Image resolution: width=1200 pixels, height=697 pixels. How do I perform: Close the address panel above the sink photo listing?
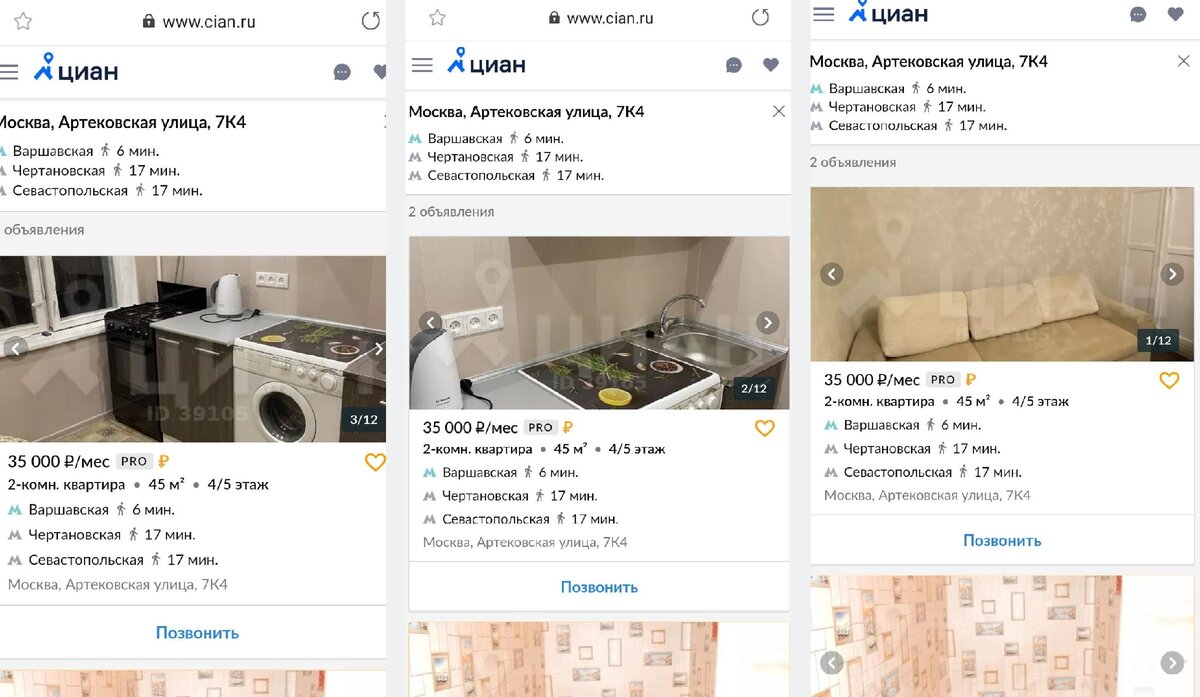click(779, 111)
